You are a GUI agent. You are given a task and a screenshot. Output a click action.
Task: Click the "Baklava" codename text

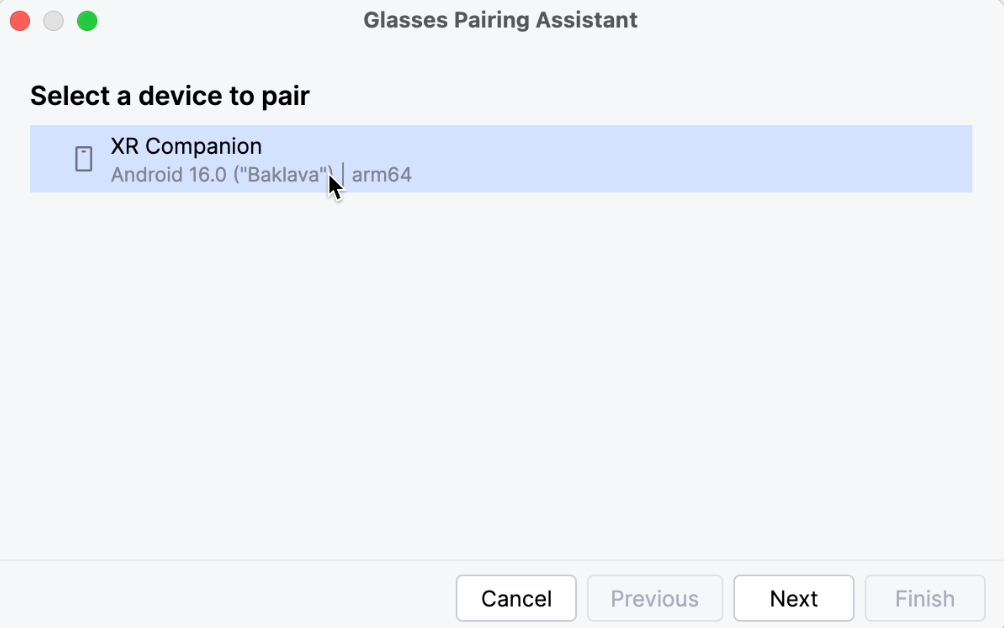pos(290,175)
